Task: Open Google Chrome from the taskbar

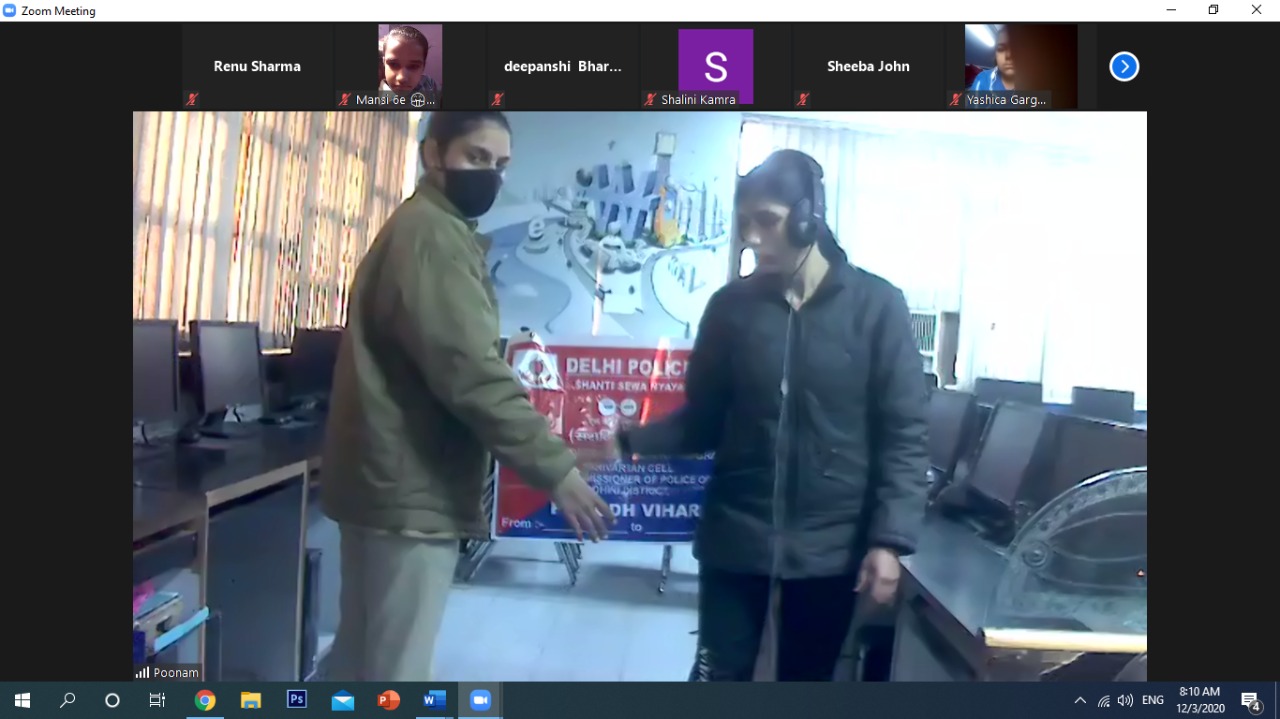Action: point(205,700)
